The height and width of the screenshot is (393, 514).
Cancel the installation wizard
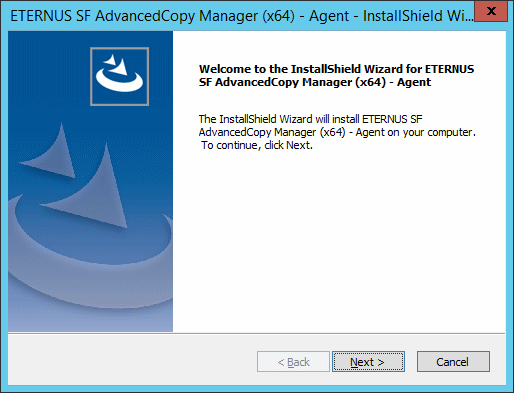tap(453, 362)
